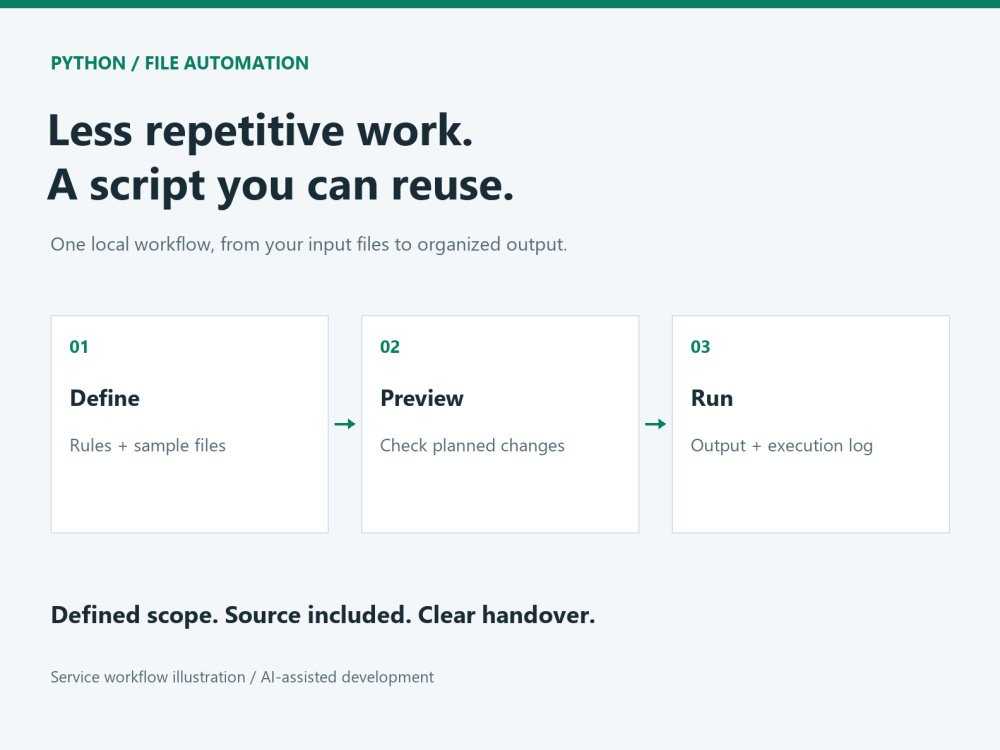The width and height of the screenshot is (1000, 750).
Task: Click the arrow between Preview and Run cards
Action: tap(656, 424)
